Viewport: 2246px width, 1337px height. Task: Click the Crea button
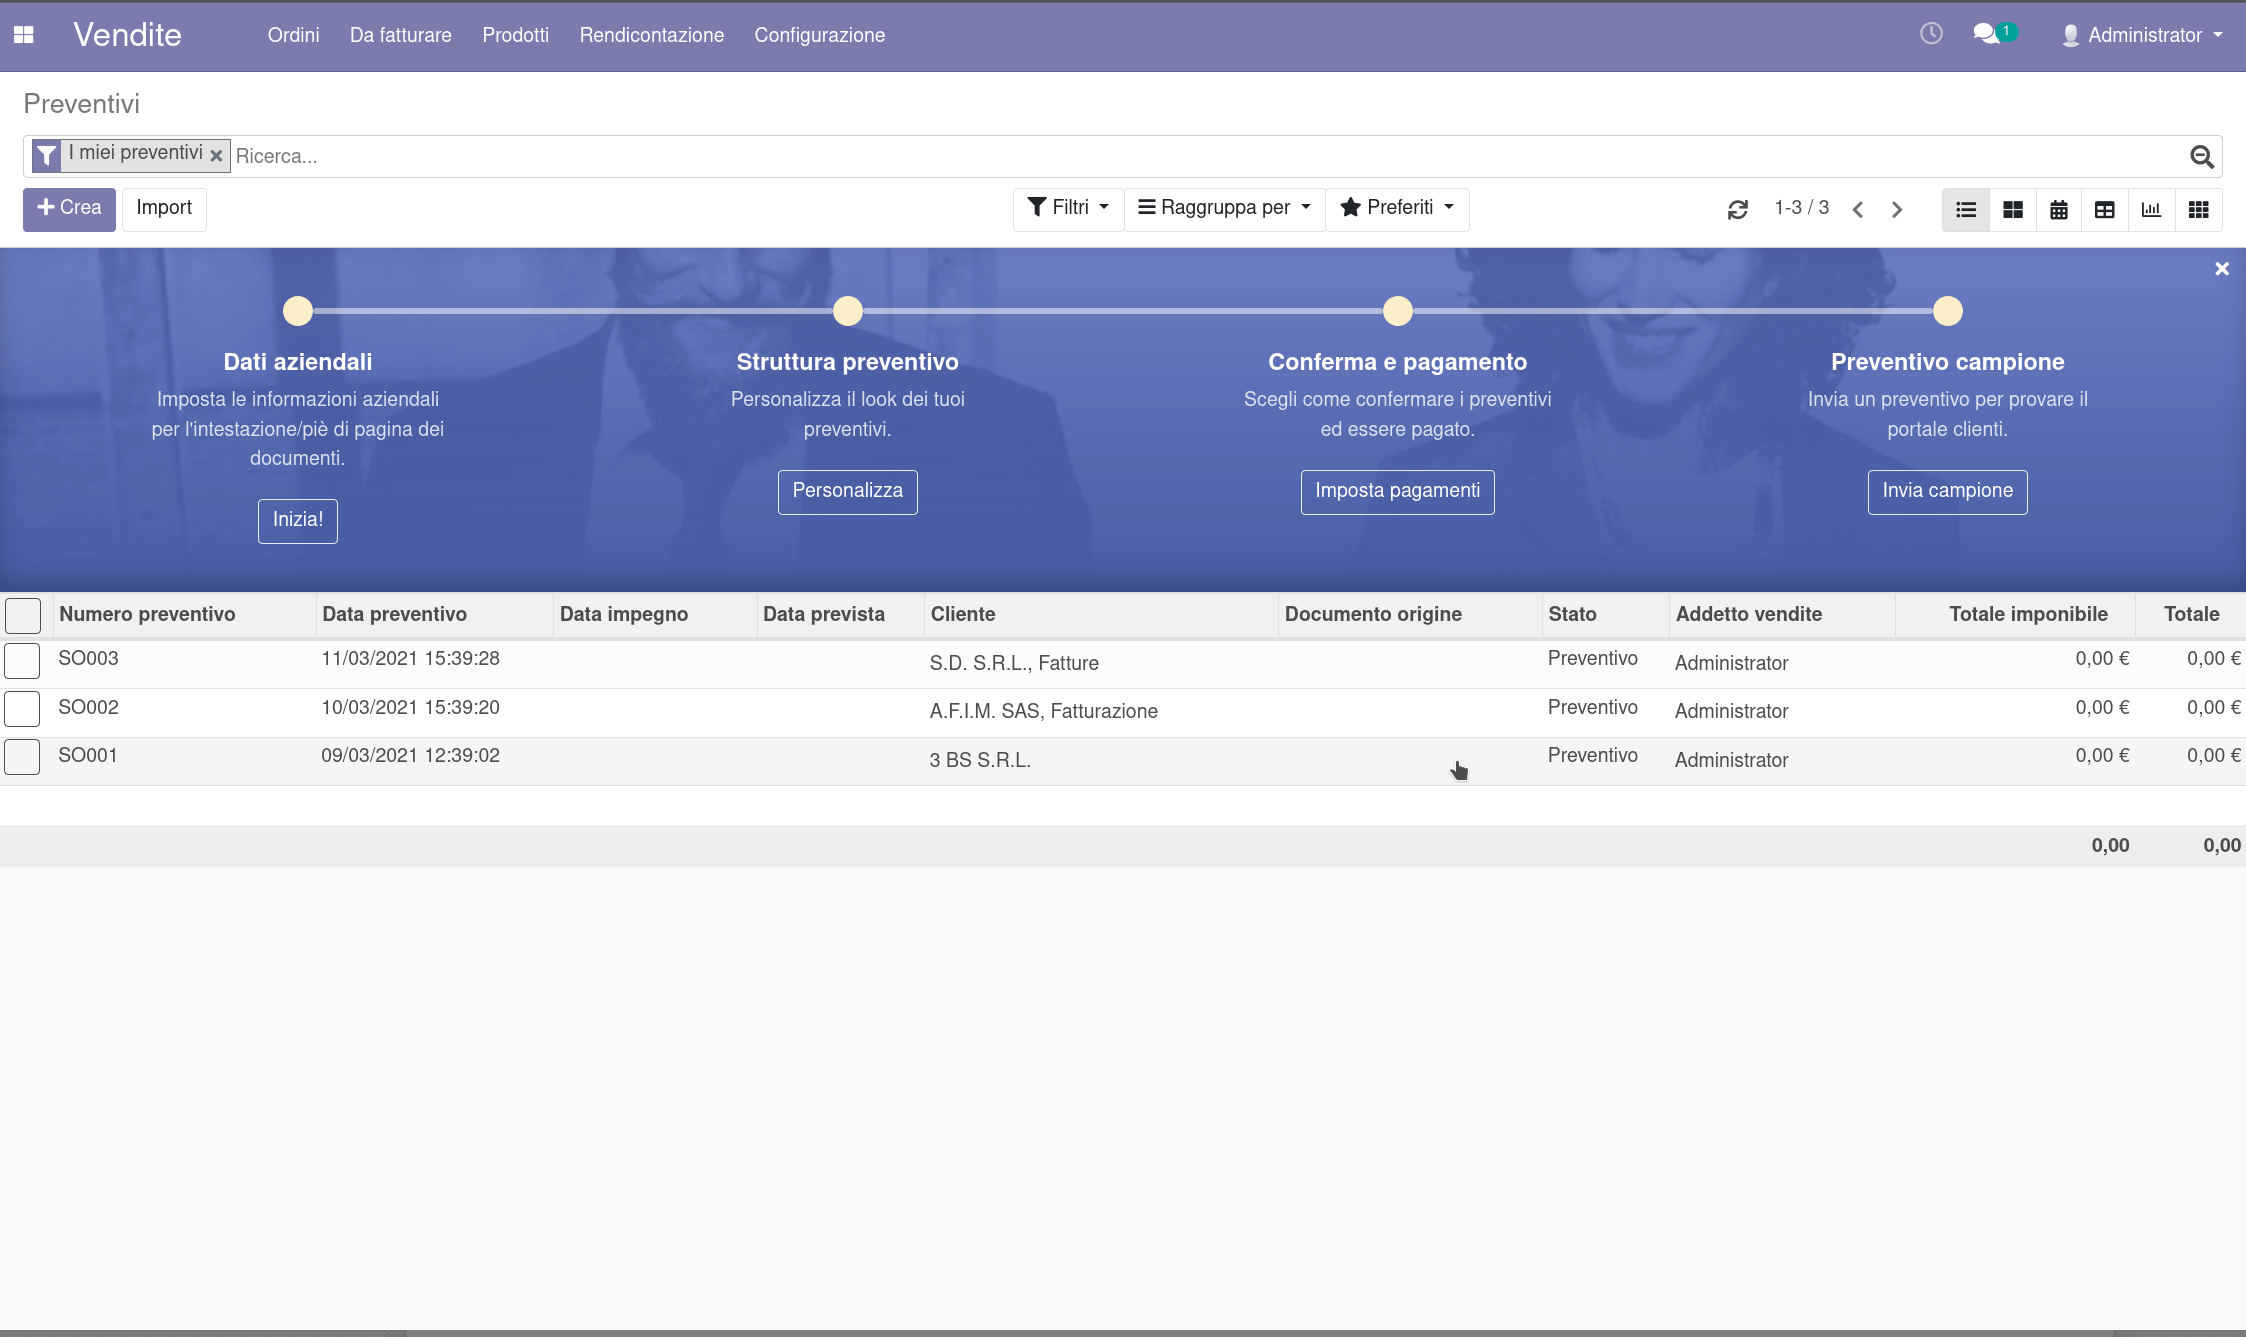69,208
